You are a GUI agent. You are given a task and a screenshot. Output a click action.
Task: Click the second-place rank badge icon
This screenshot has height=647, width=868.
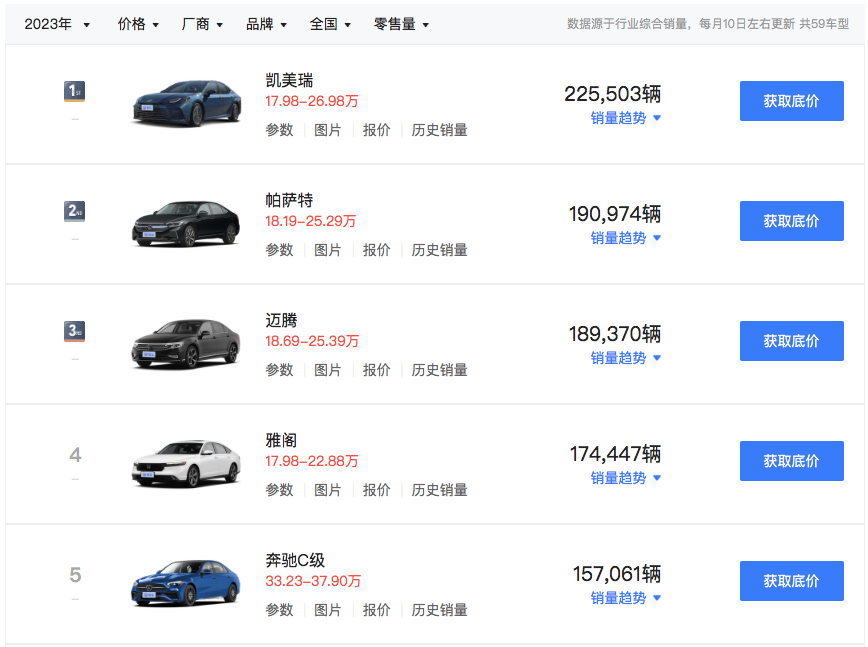(75, 211)
